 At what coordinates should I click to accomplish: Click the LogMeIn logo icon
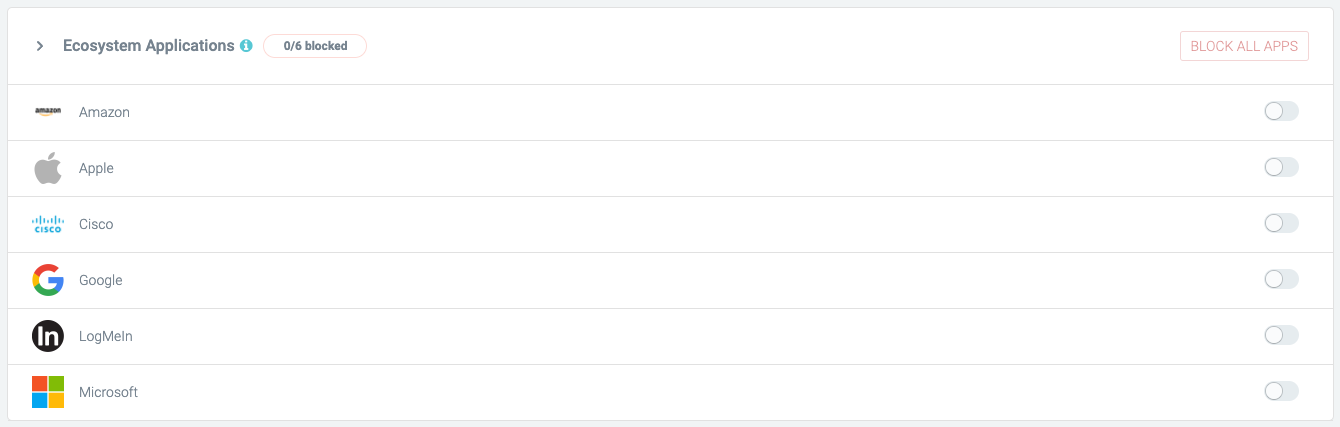click(x=48, y=336)
